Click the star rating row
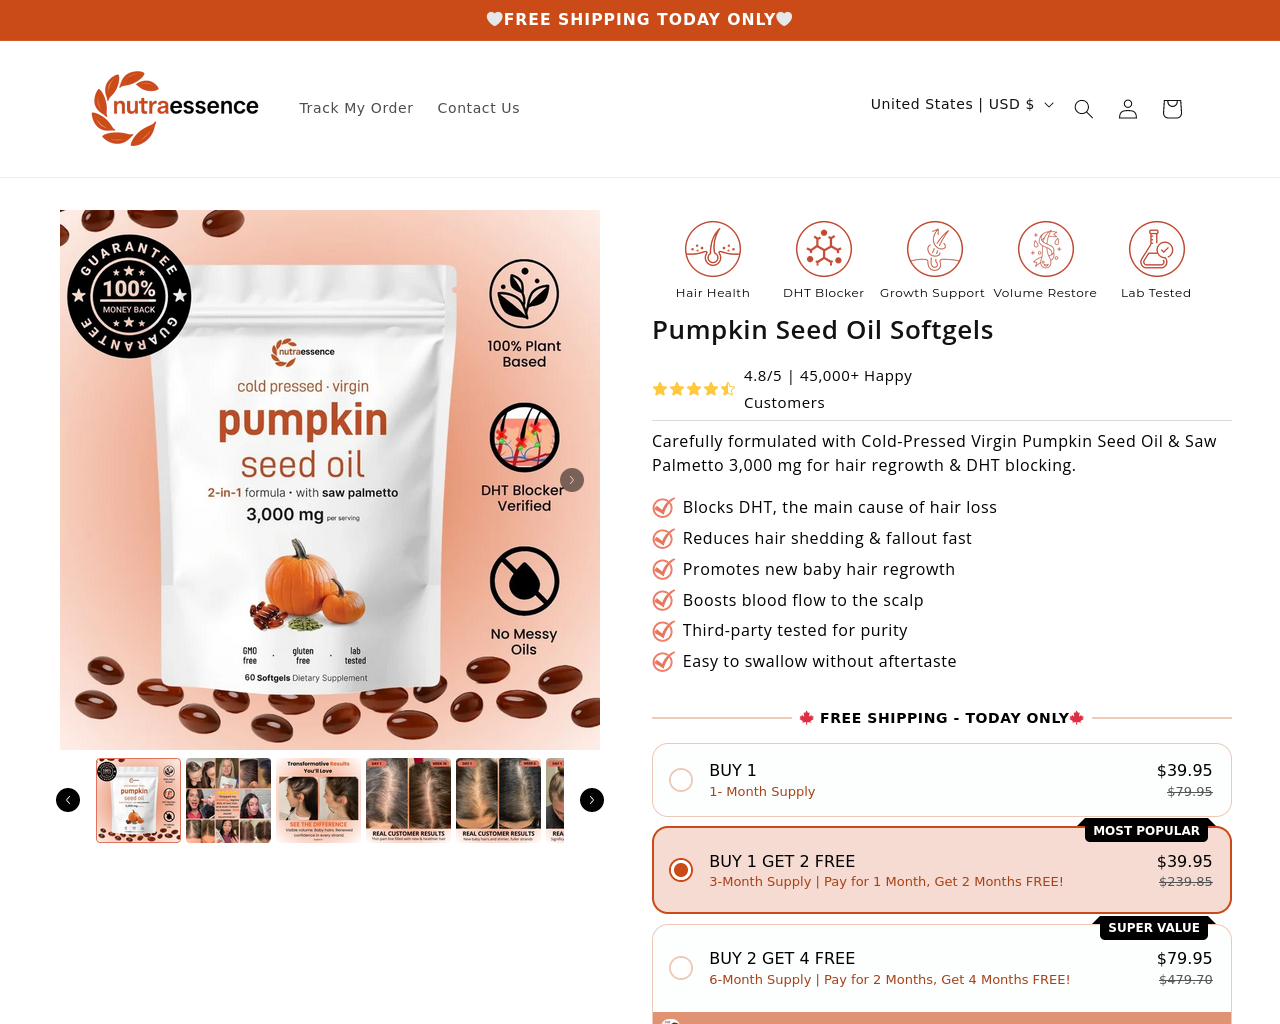This screenshot has height=1024, width=1280. coord(694,389)
